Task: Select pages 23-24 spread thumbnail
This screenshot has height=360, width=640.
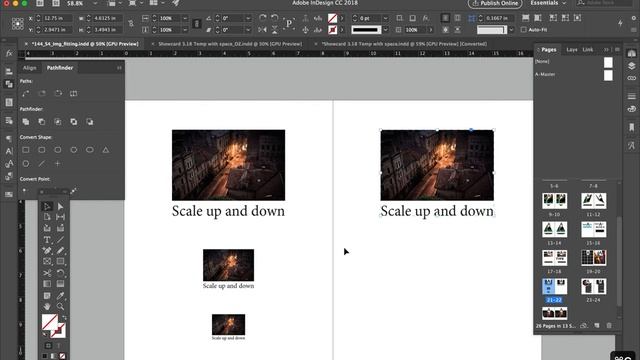Action: tap(593, 287)
